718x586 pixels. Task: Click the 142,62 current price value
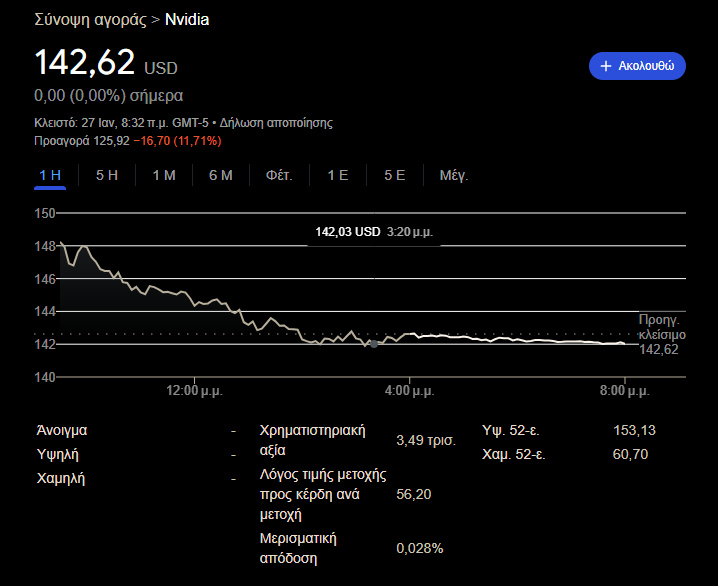click(84, 62)
